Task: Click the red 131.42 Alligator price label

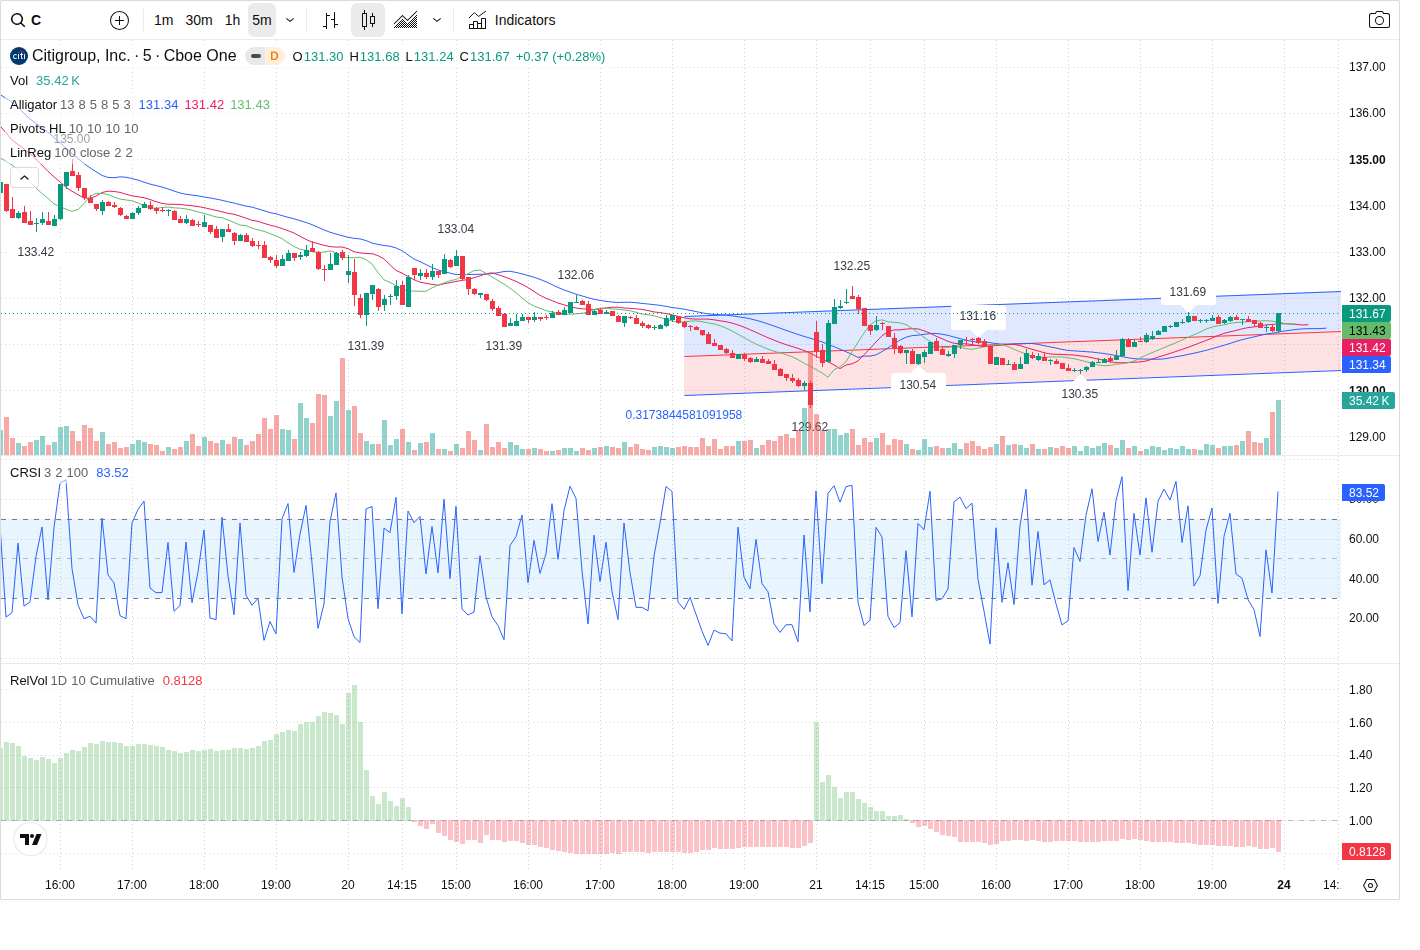Action: click(1366, 348)
